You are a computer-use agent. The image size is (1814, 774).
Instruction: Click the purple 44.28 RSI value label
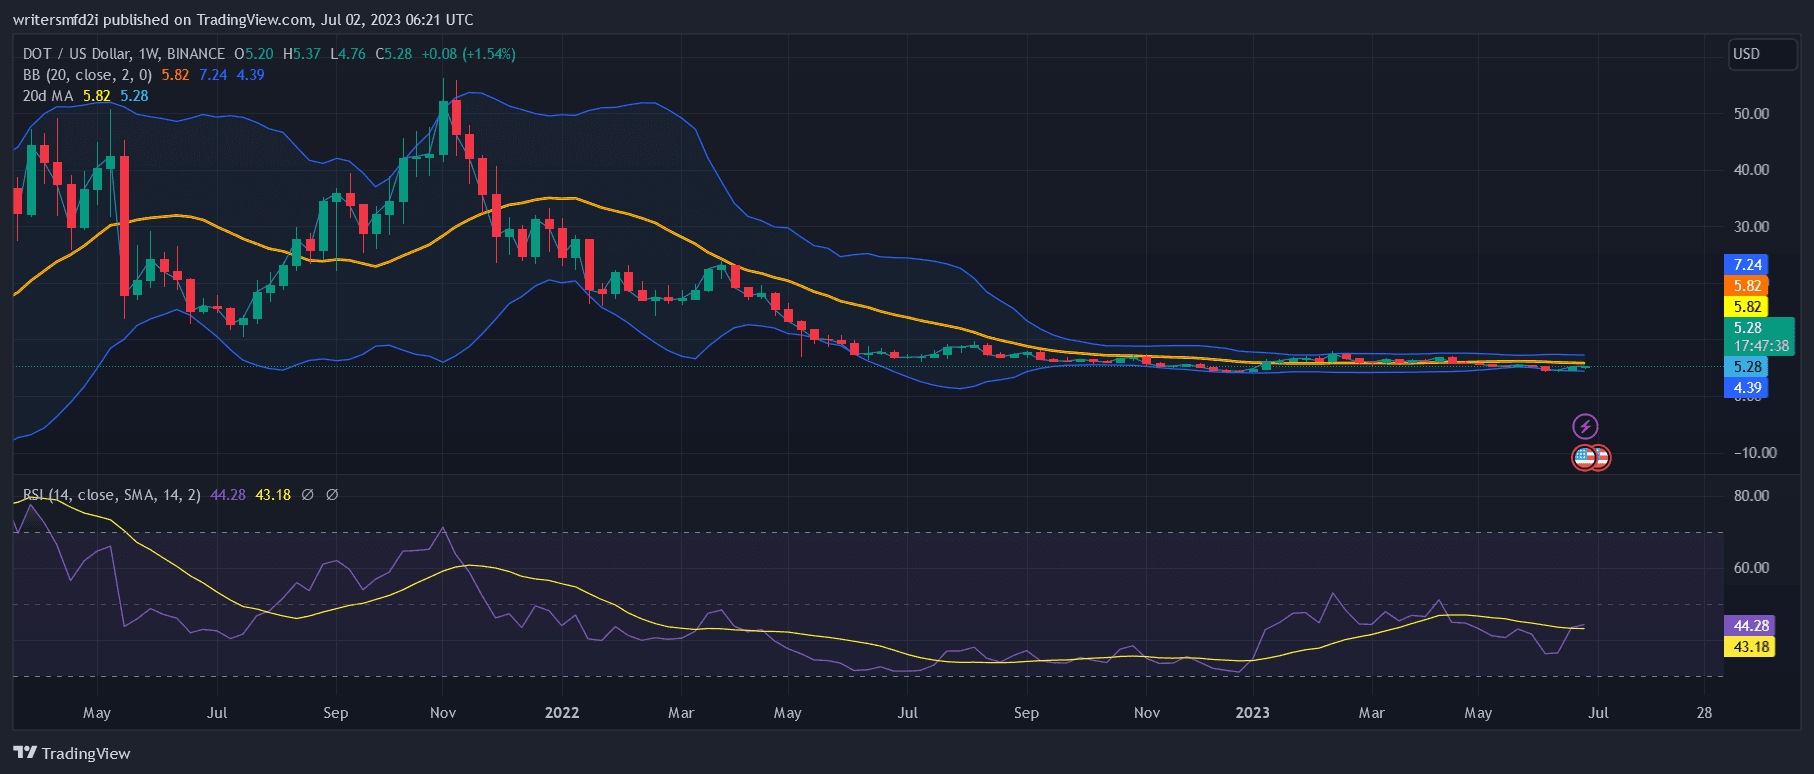[1749, 626]
